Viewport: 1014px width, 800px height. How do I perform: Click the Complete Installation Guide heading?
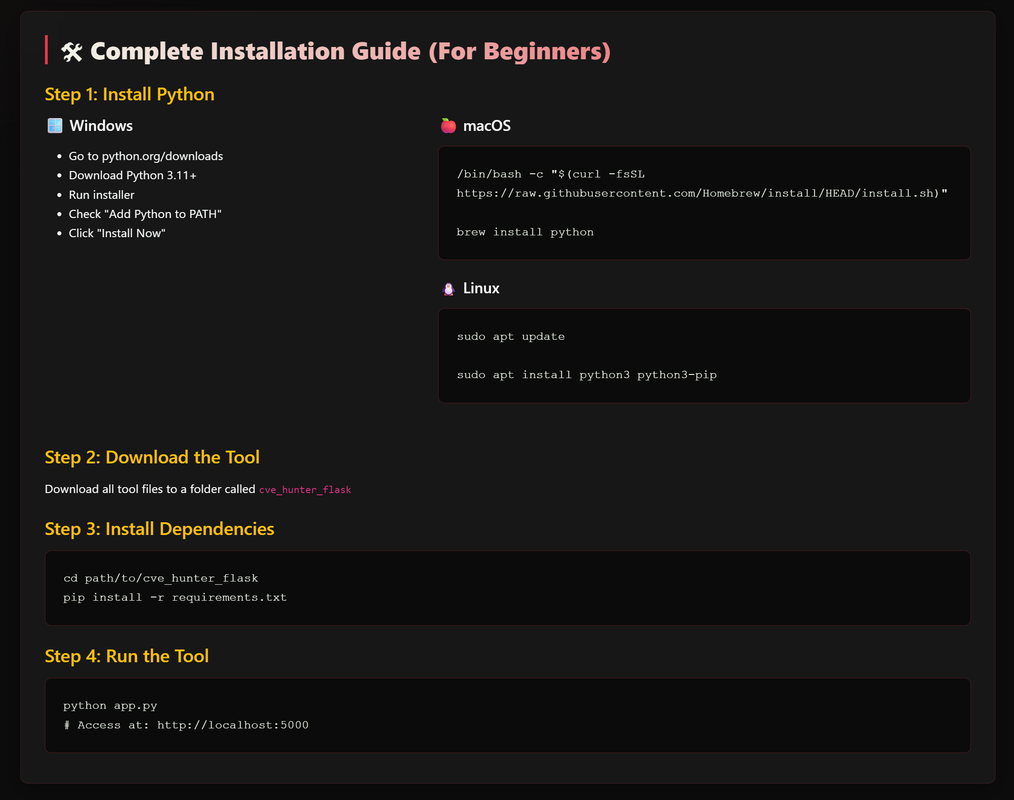tap(350, 51)
